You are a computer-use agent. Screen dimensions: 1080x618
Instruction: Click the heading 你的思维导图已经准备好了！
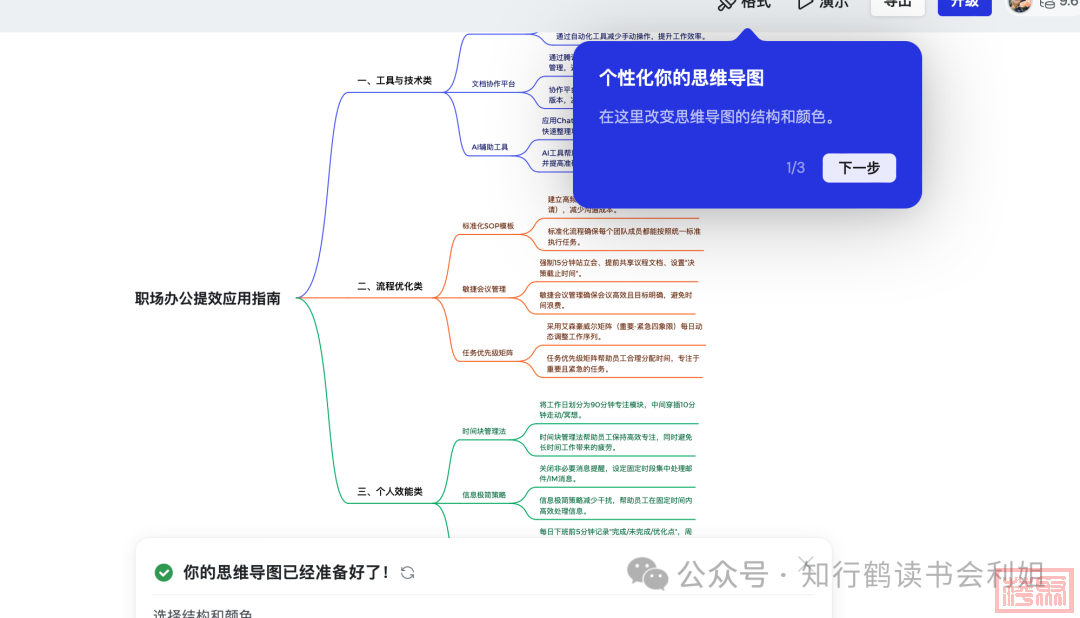point(287,573)
